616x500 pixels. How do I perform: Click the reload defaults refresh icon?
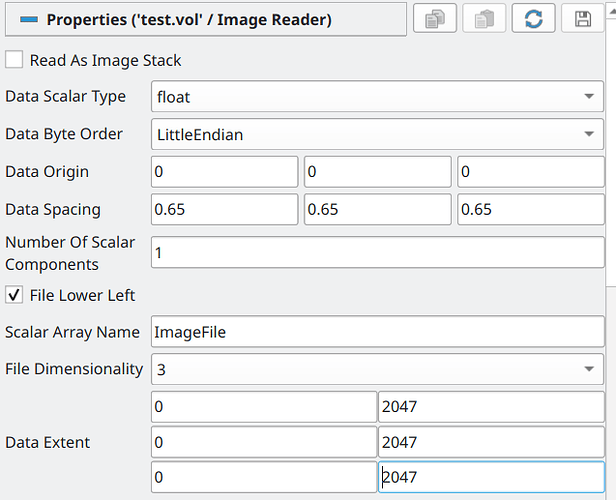(533, 19)
